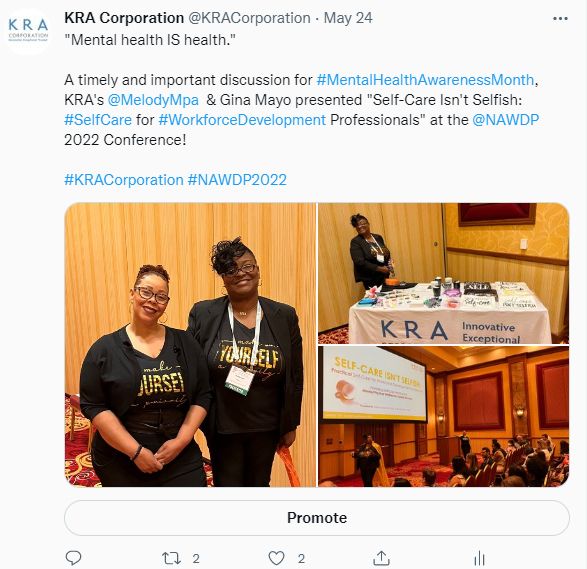This screenshot has height=569, width=587.
Task: Open KRA Corporation profile avatar
Action: (x=28, y=31)
